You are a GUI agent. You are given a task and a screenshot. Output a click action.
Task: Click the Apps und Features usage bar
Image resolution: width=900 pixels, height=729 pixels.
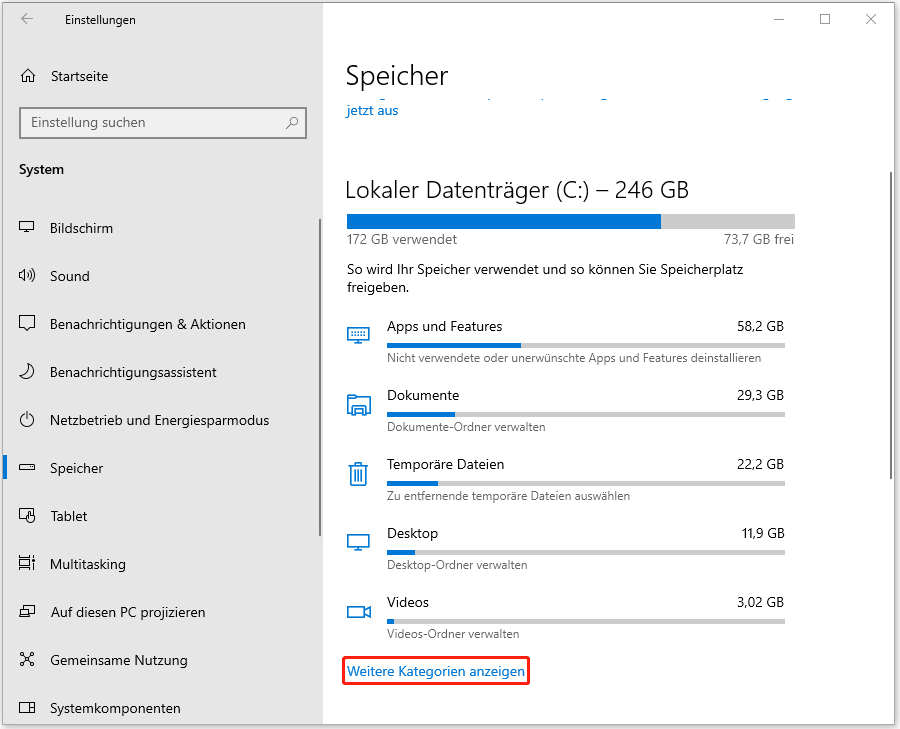pos(585,346)
